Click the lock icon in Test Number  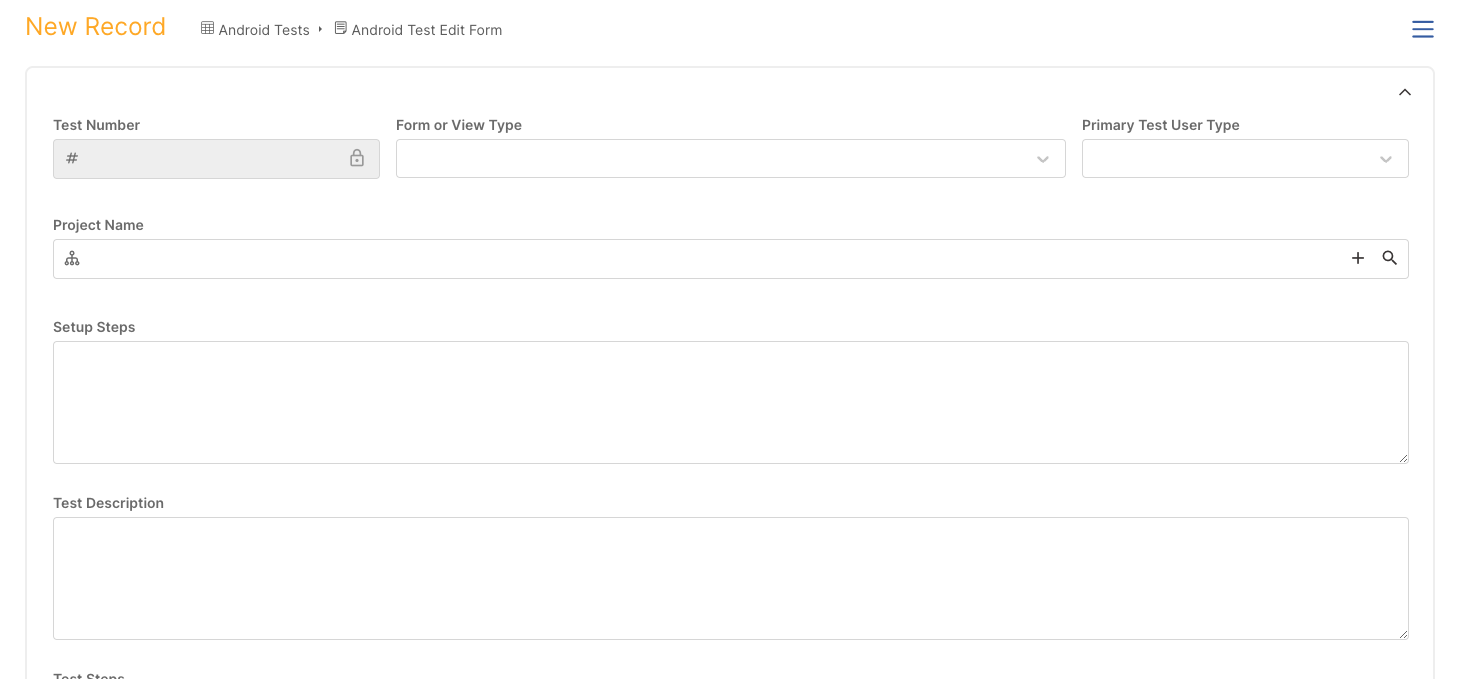pos(357,158)
